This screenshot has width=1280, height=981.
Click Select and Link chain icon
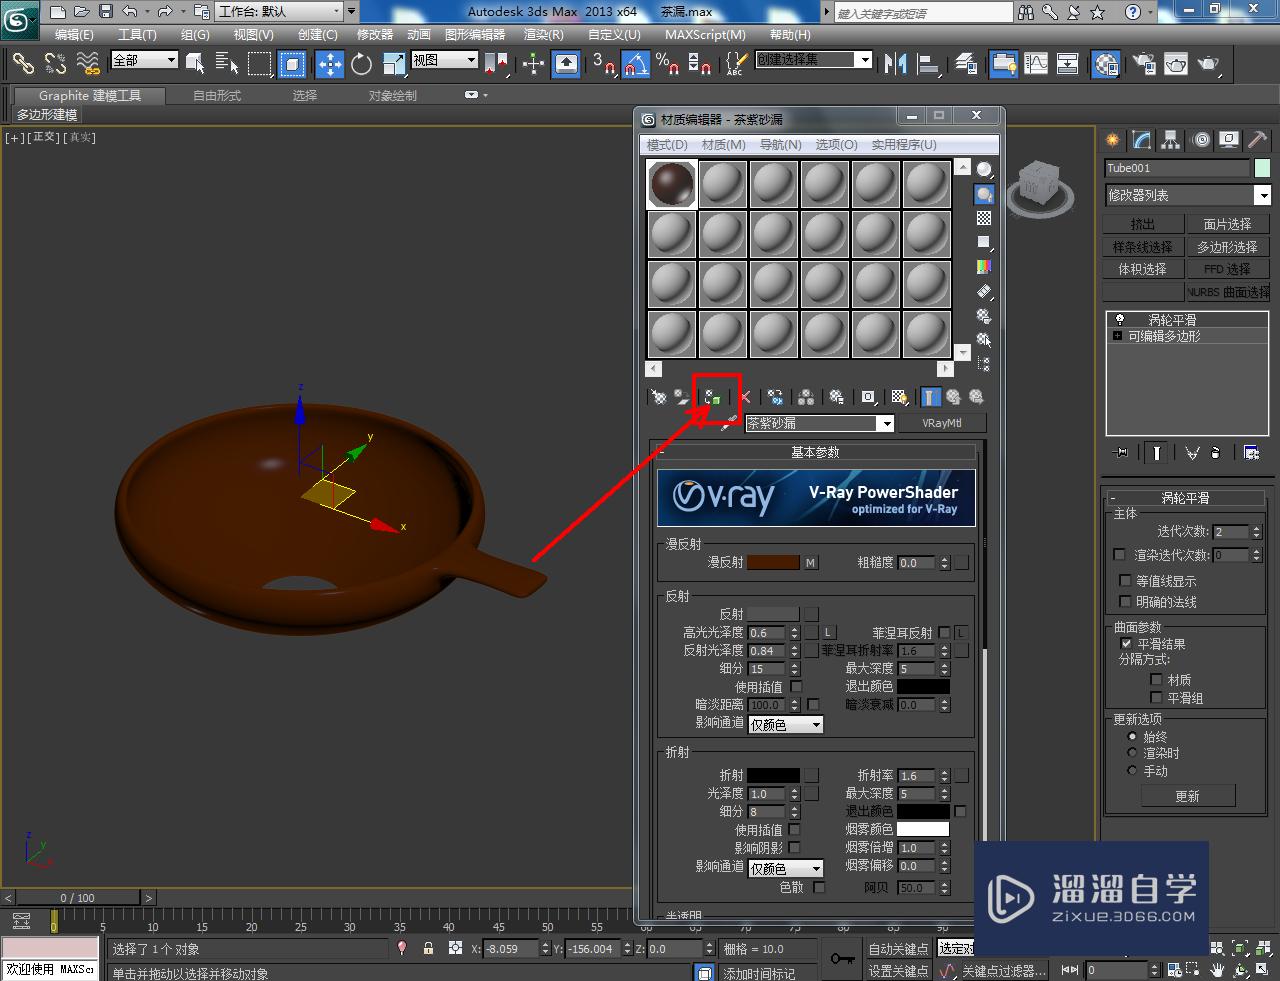[x=23, y=64]
